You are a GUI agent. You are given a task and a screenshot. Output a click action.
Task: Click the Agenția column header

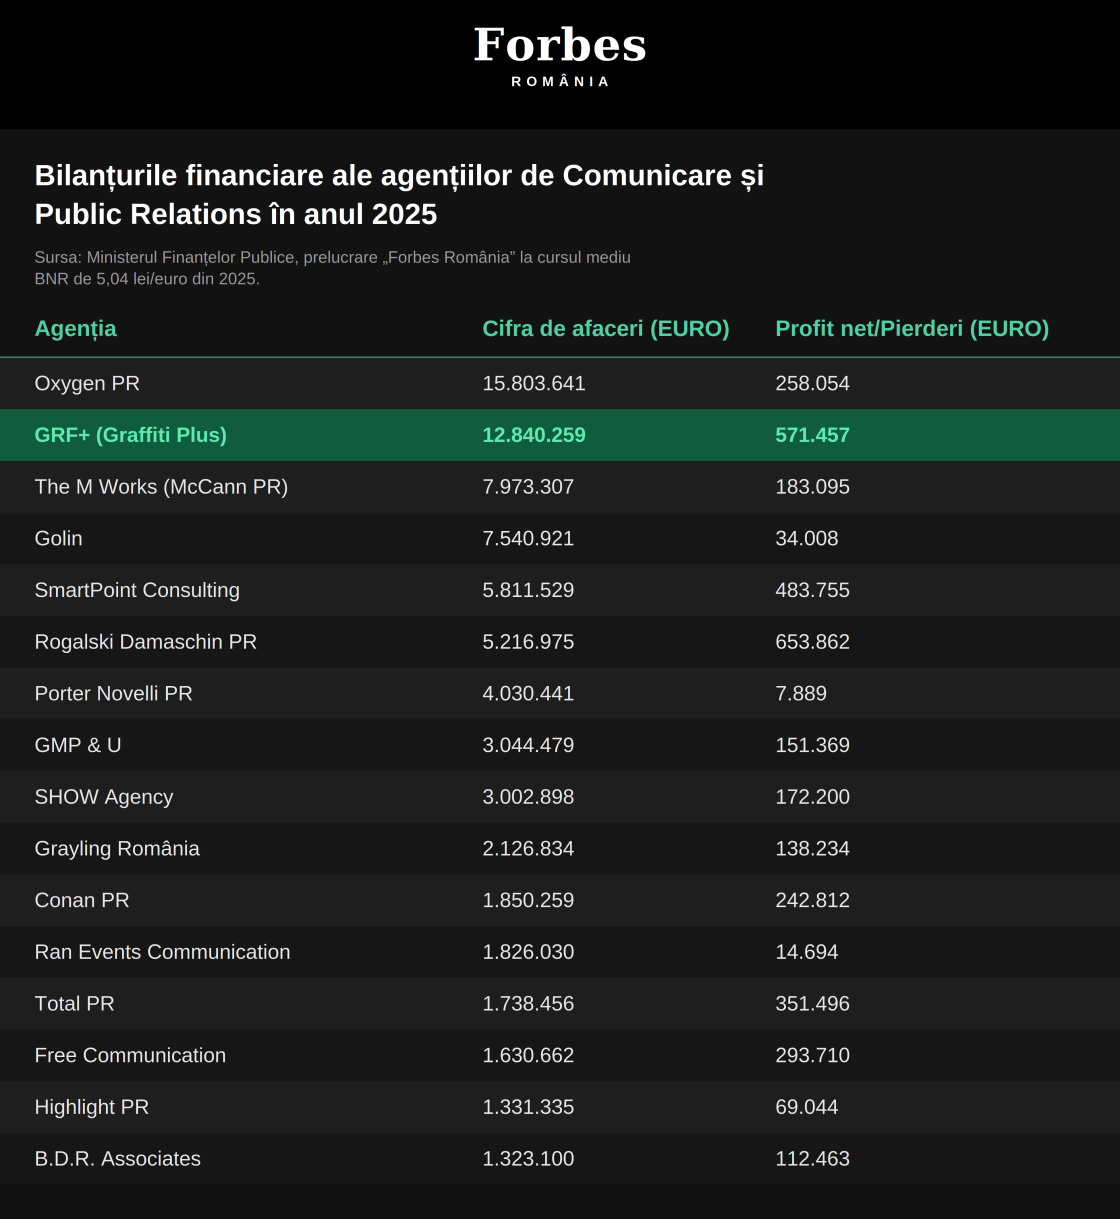[76, 329]
